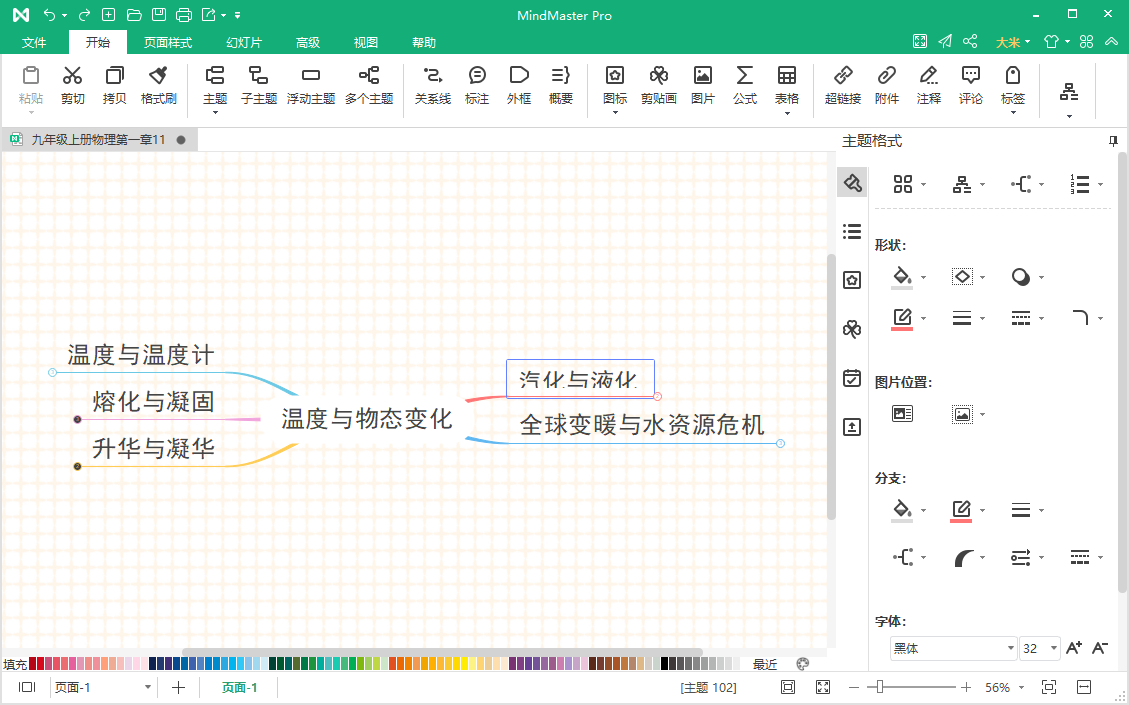This screenshot has width=1129, height=705.
Task: Select the 九年级上册物理第一章11 document tab
Action: coord(99,140)
